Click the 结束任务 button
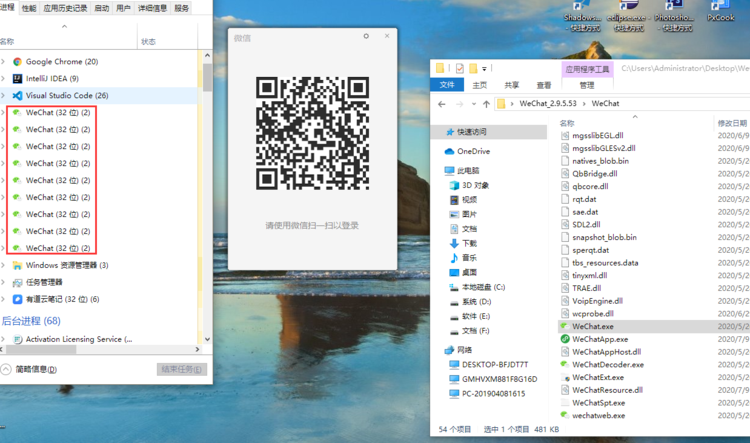This screenshot has width=750, height=443. click(x=182, y=369)
